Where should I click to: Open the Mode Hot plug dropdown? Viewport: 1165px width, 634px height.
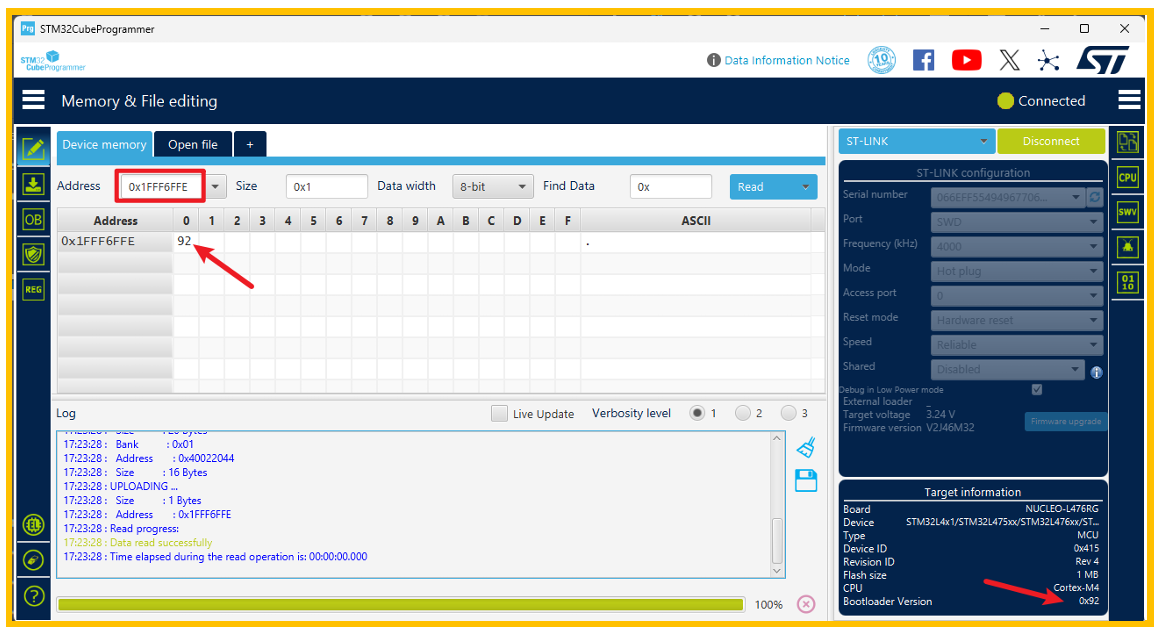[x=1016, y=271]
